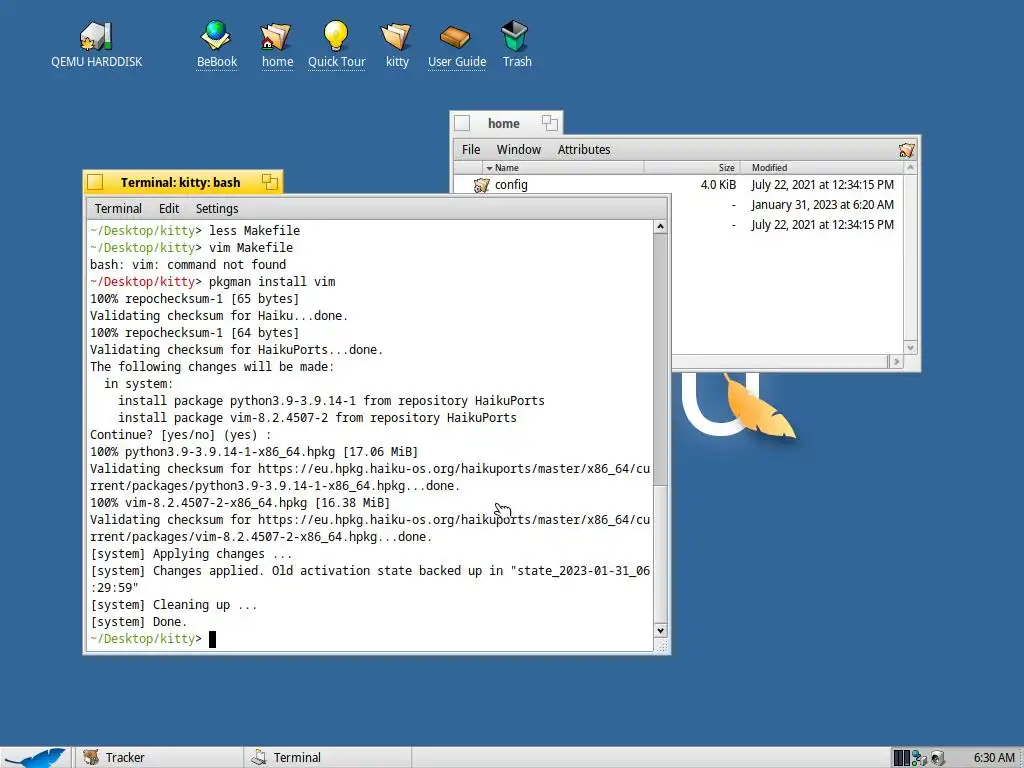Zoom the home window via title tab button

550,123
